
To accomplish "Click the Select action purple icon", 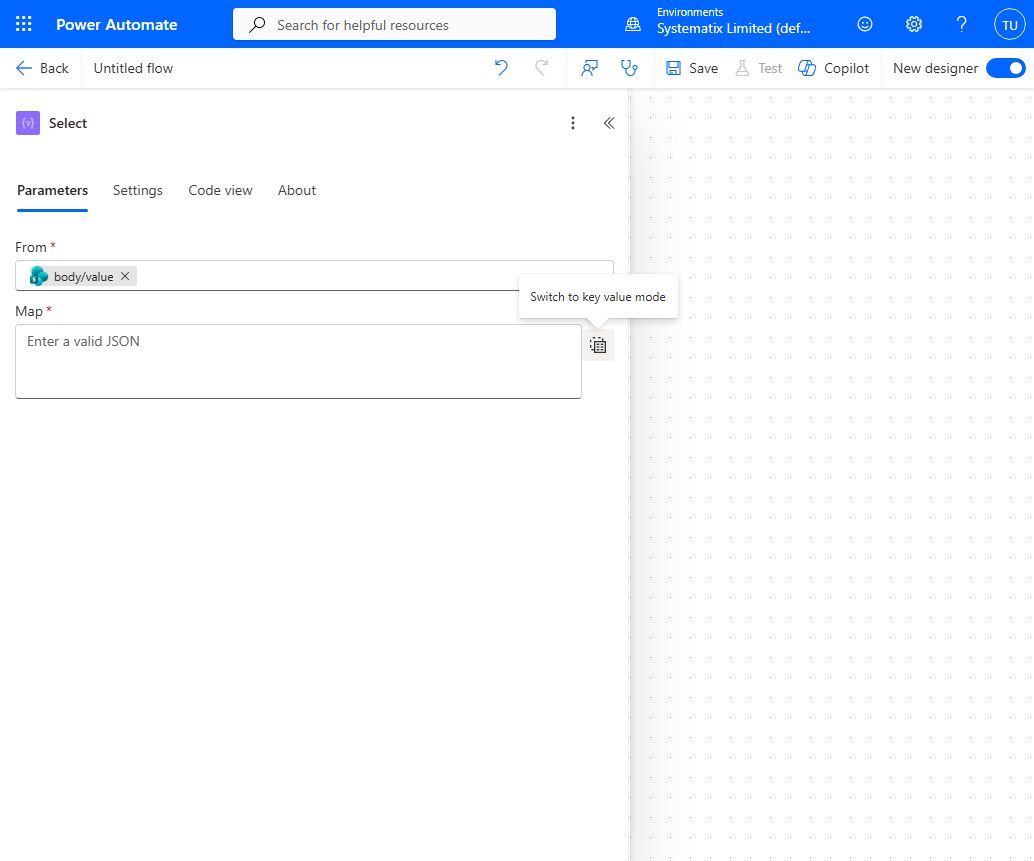I will (x=28, y=123).
